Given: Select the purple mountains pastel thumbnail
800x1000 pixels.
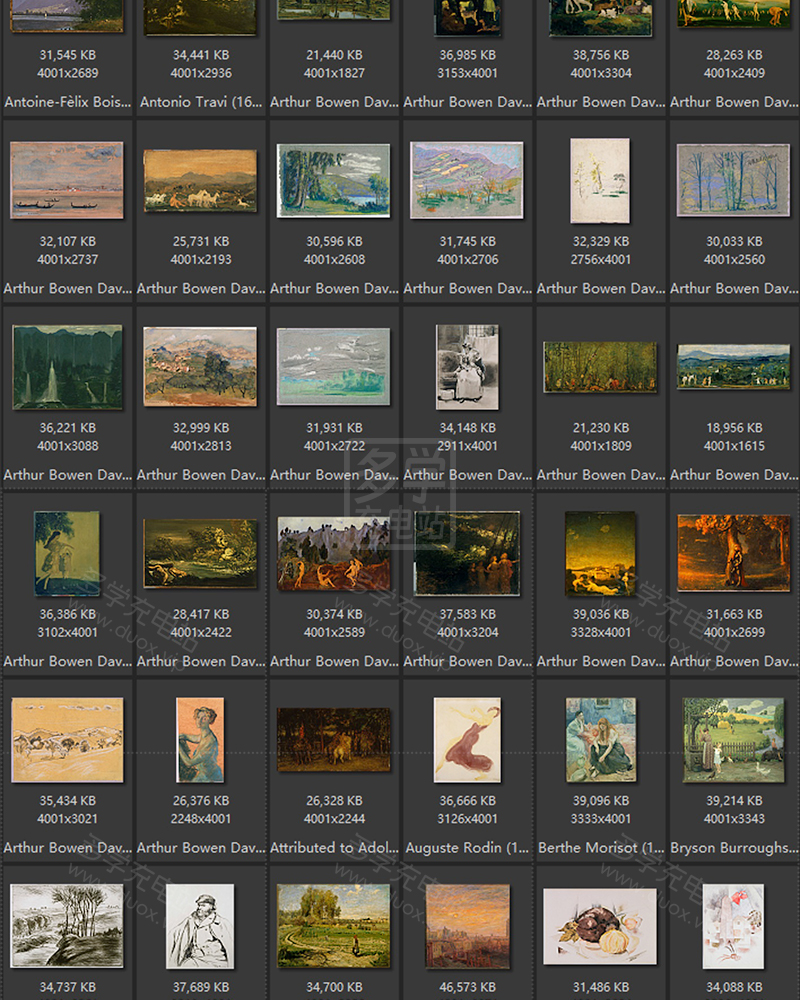Looking at the screenshot, I should [467, 181].
